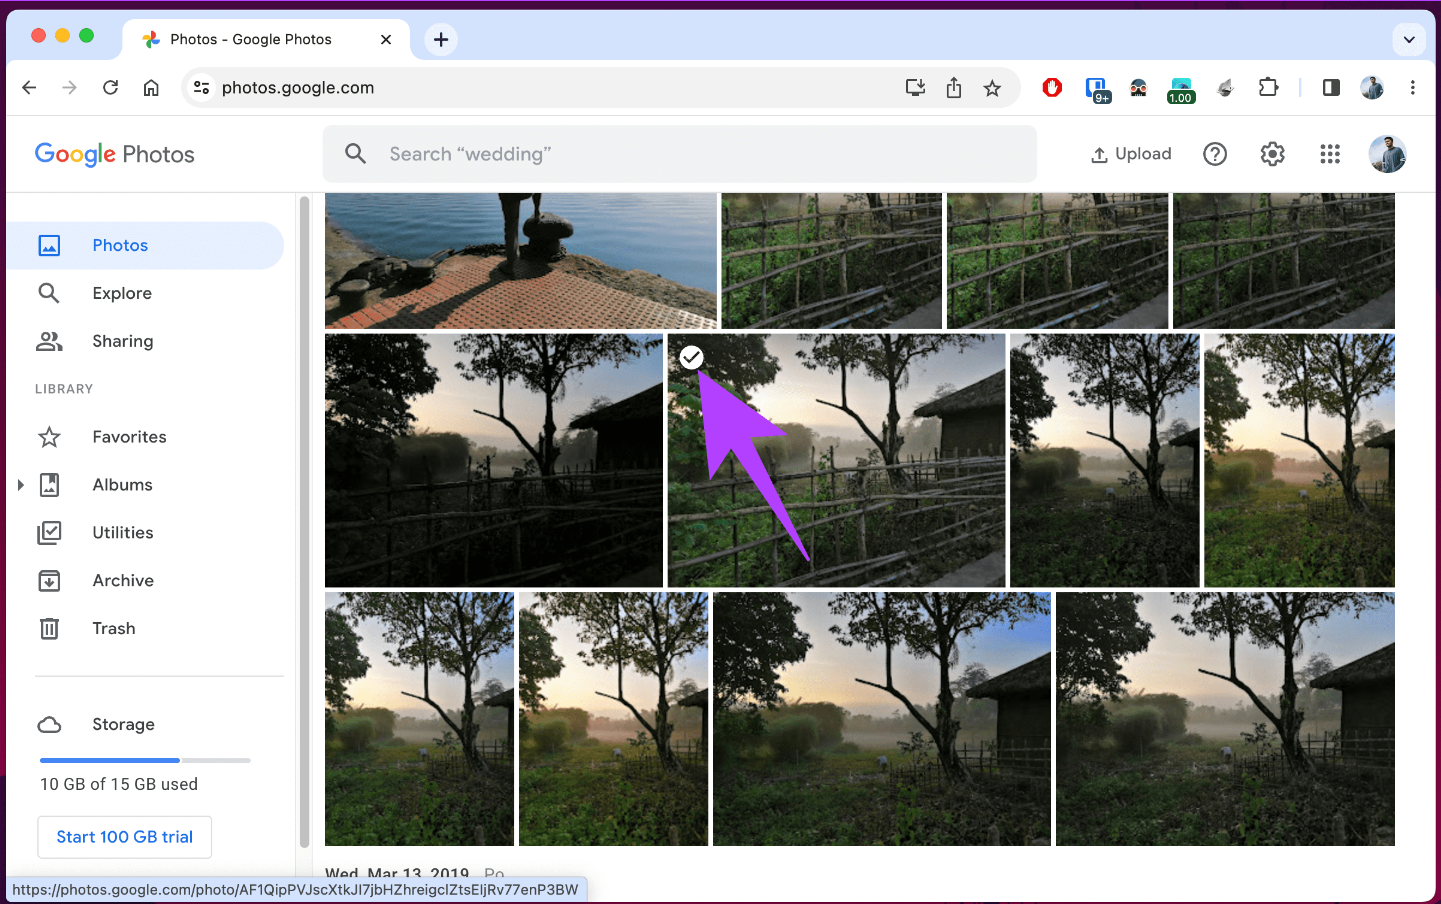The width and height of the screenshot is (1441, 904).
Task: Open the site information icon in address bar
Action: click(201, 88)
